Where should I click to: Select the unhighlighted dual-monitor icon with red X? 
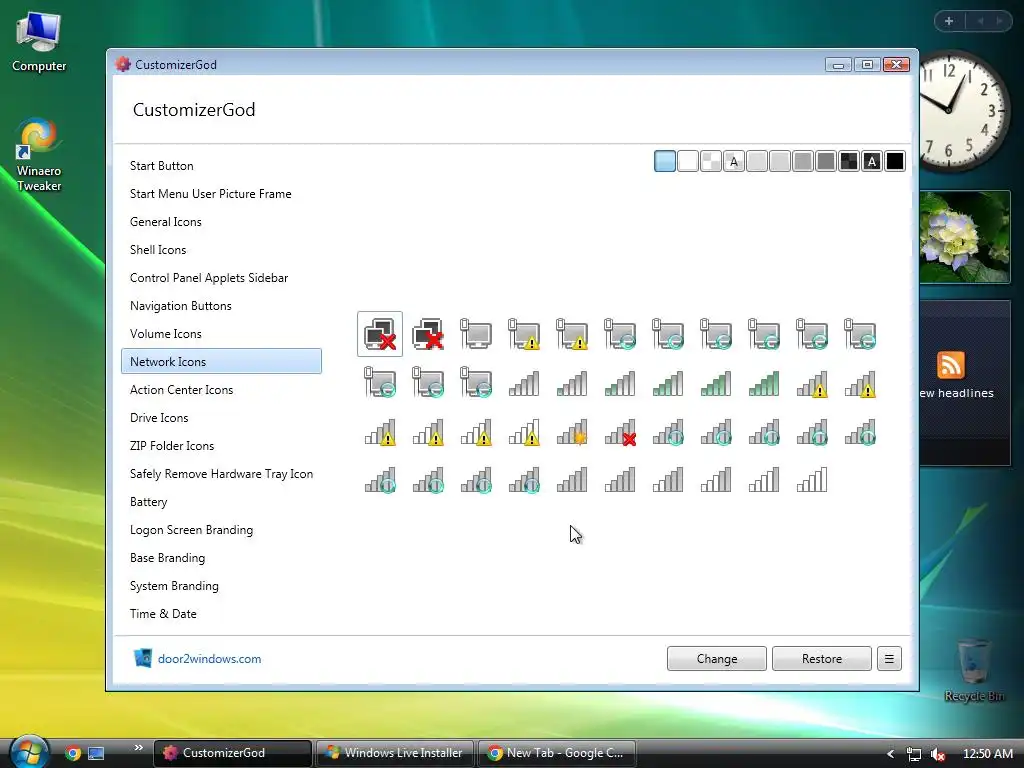point(428,334)
